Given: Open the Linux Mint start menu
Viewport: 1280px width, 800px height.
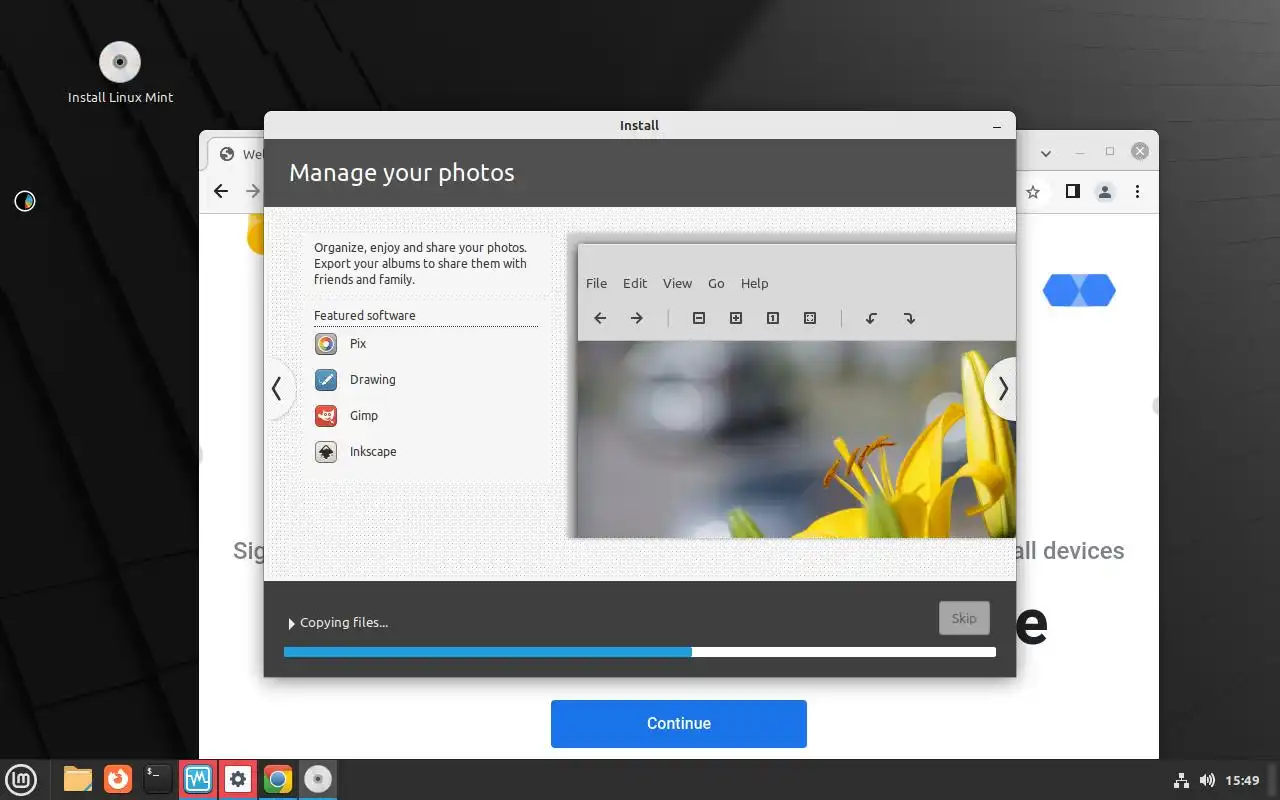Looking at the screenshot, I should (x=22, y=779).
